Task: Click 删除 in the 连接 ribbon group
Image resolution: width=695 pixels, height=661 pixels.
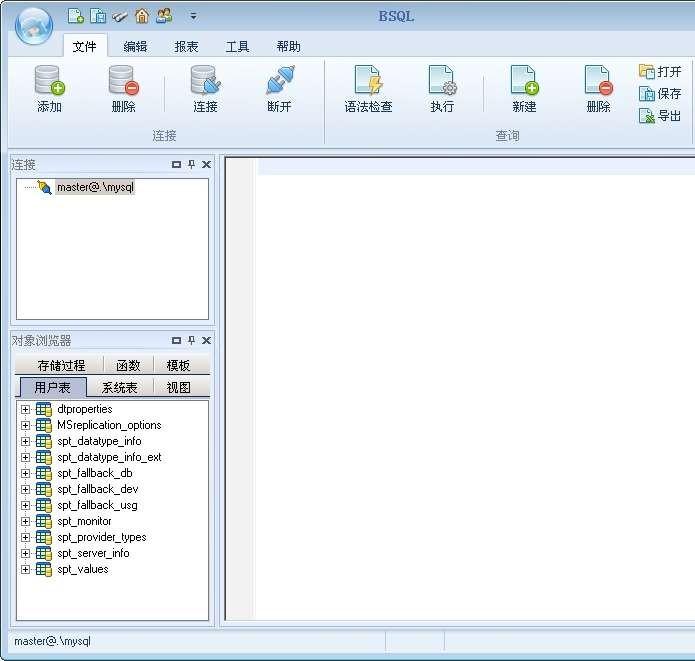Action: point(123,89)
